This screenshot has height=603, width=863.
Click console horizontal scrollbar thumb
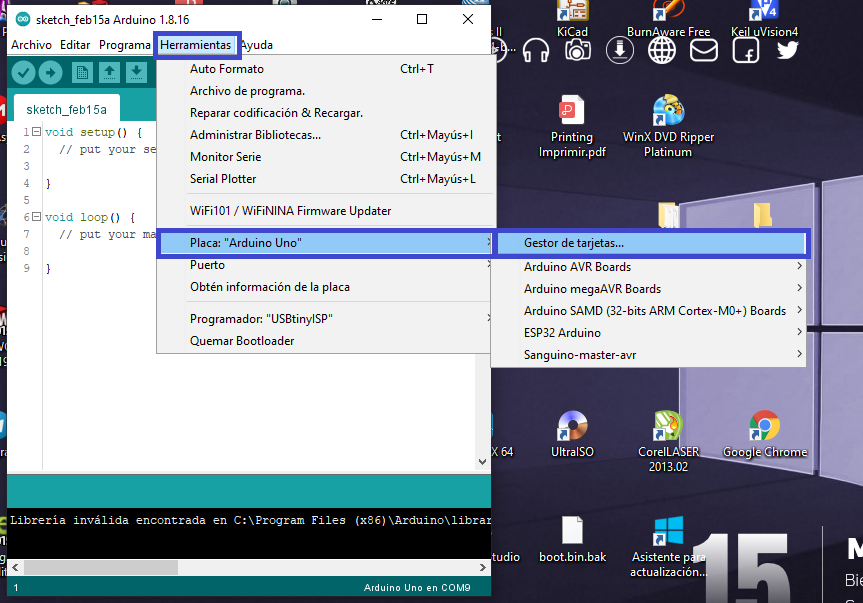coord(101,567)
